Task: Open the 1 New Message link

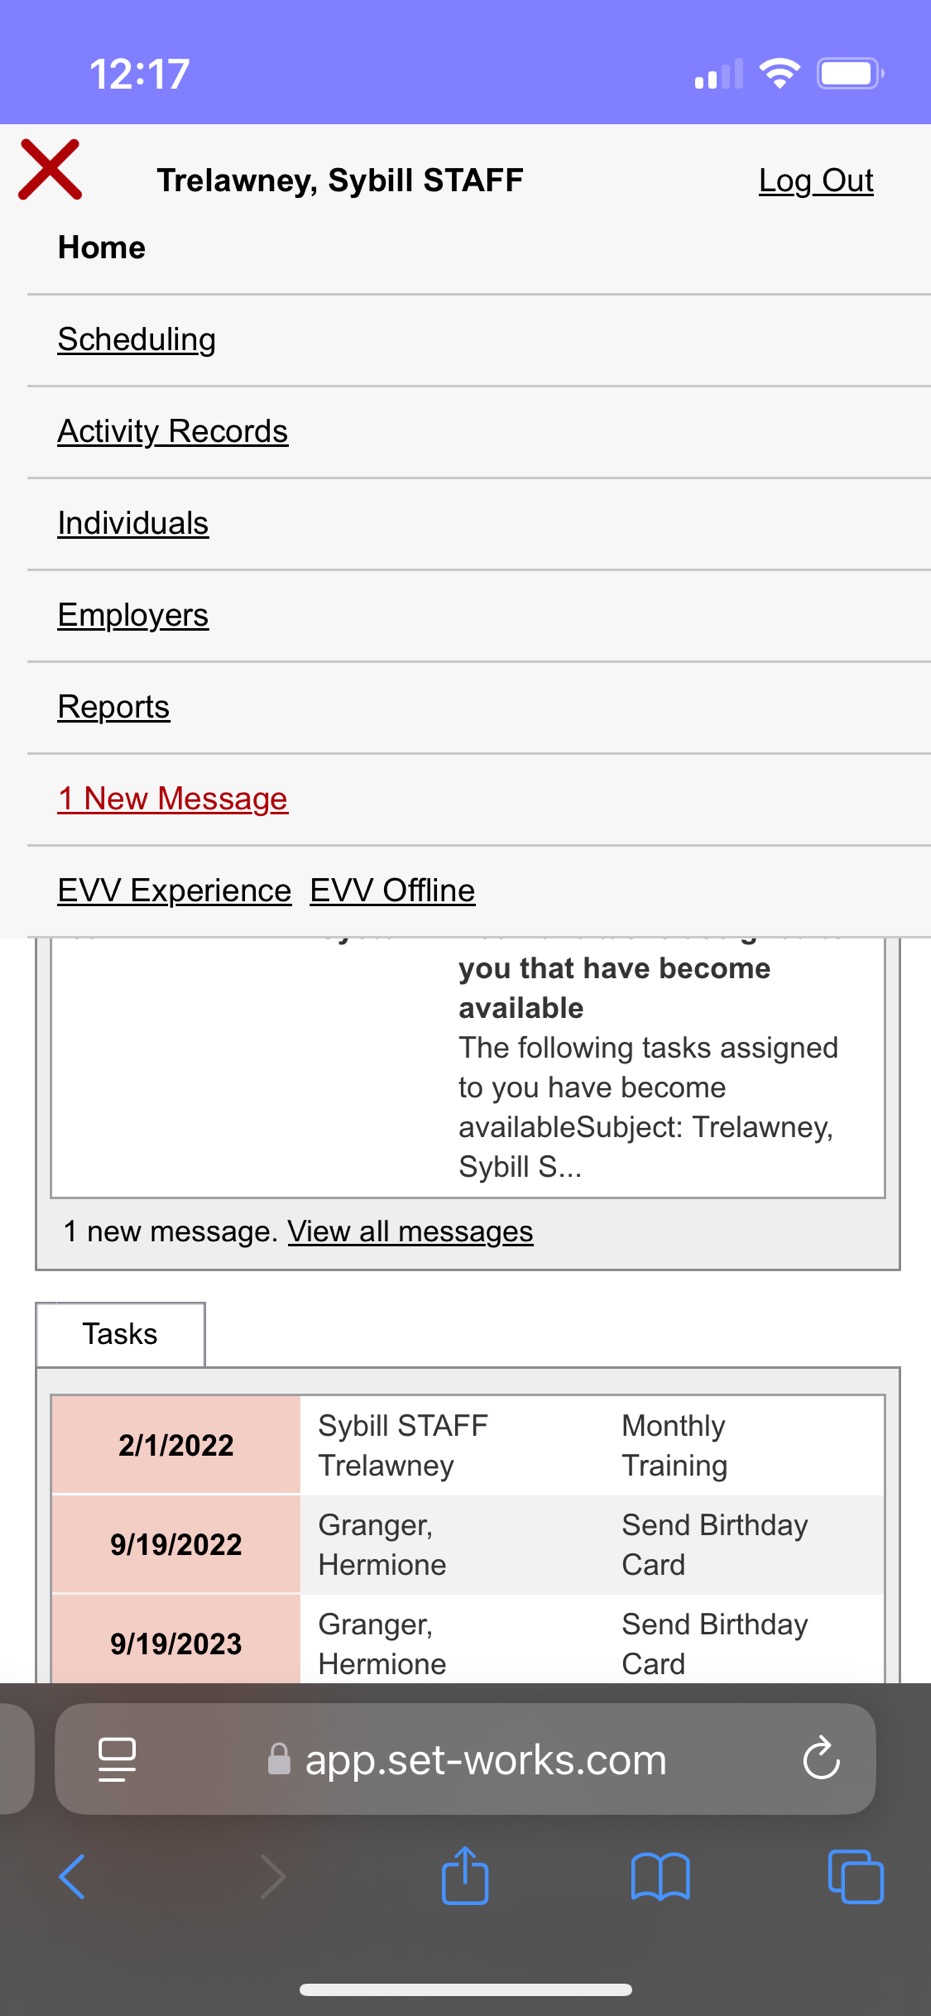Action: click(172, 799)
